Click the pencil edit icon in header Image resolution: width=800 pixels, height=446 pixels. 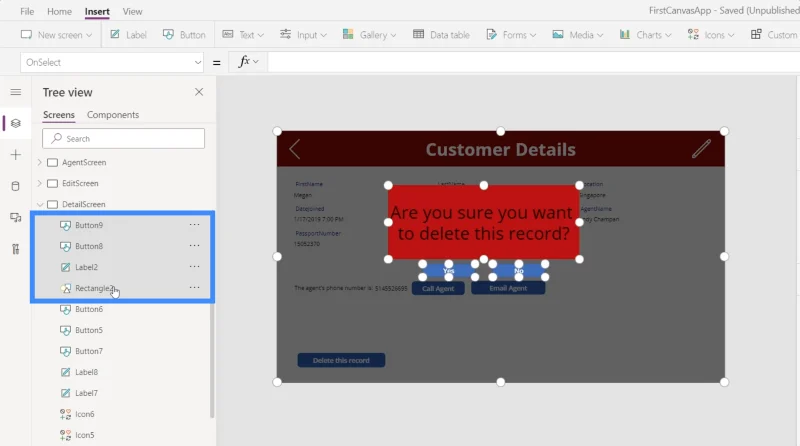(x=702, y=148)
